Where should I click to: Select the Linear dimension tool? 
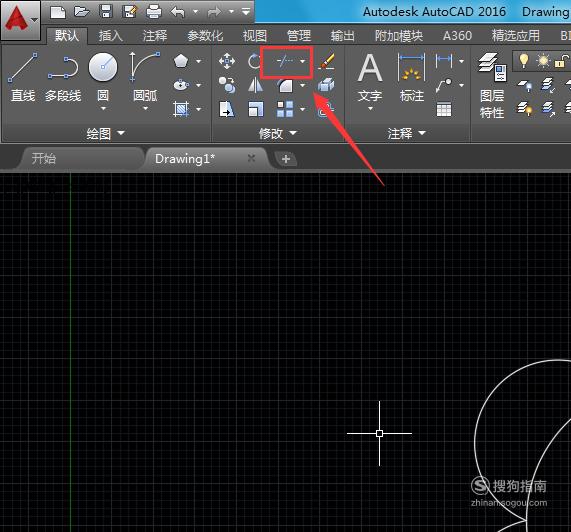point(444,61)
